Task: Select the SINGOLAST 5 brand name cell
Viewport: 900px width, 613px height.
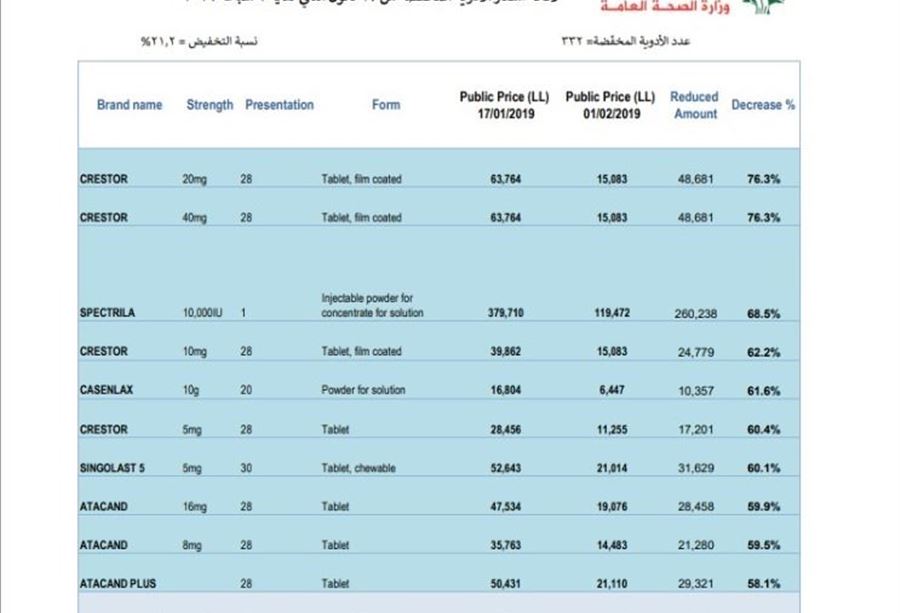Action: [112, 468]
